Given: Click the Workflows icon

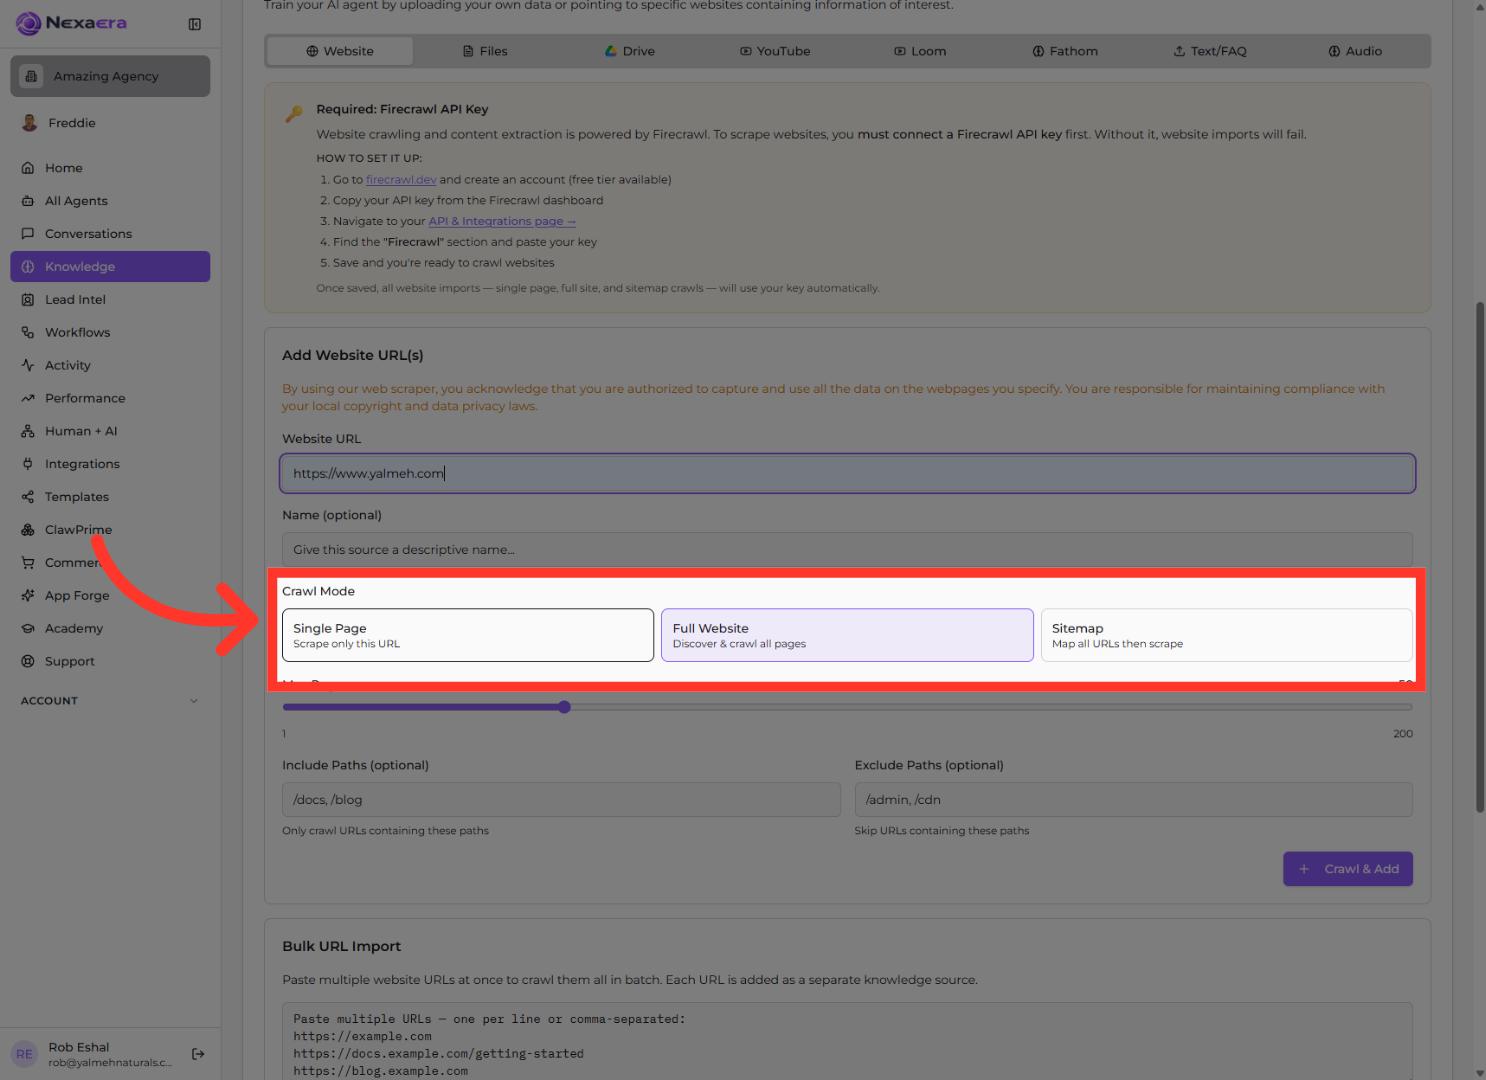Looking at the screenshot, I should click(x=28, y=333).
